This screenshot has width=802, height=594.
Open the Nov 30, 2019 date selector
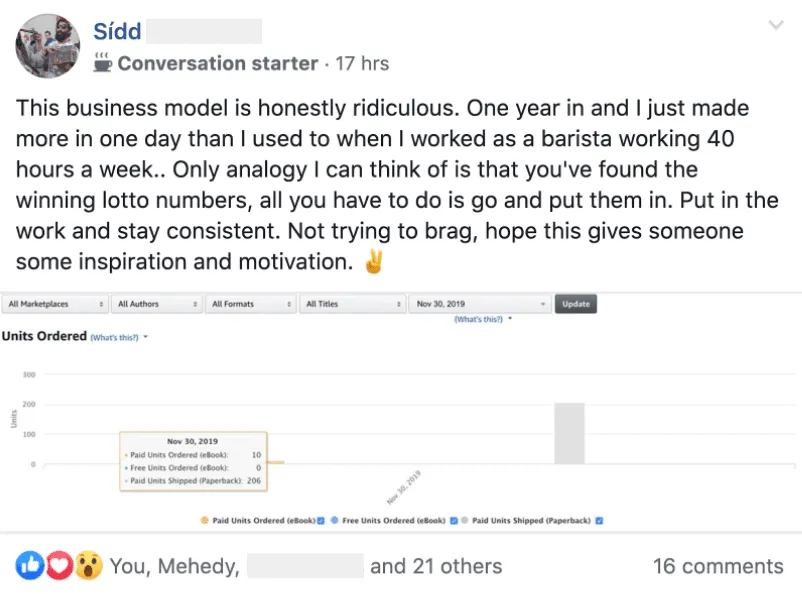click(479, 304)
